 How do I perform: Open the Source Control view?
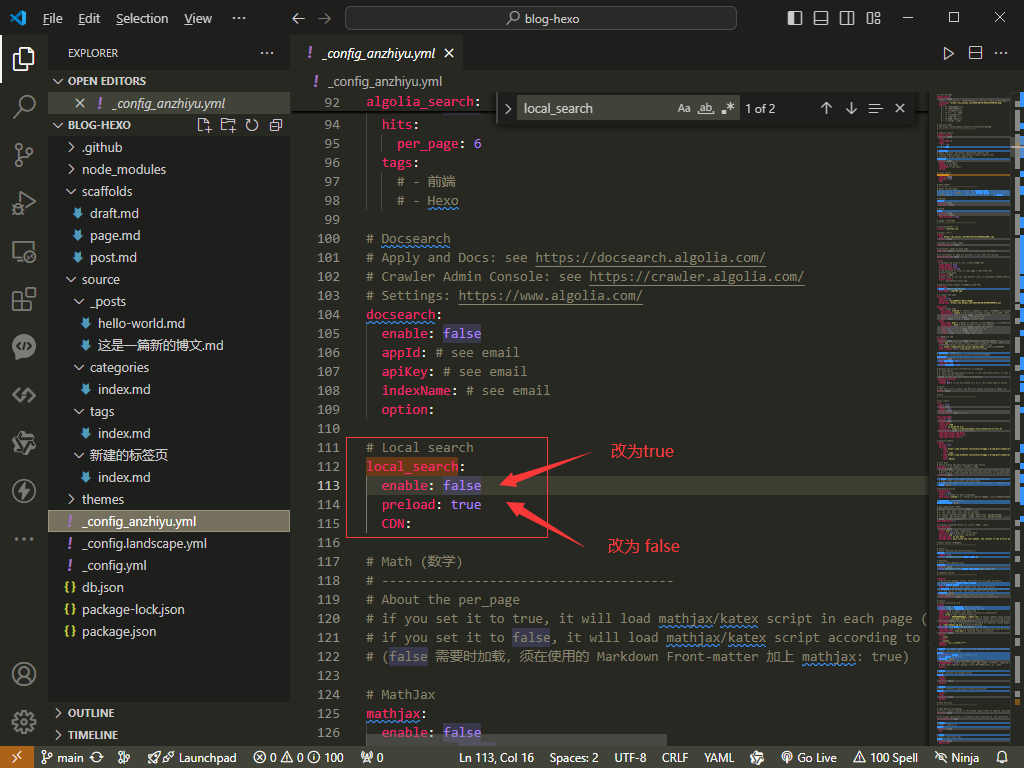pos(24,155)
